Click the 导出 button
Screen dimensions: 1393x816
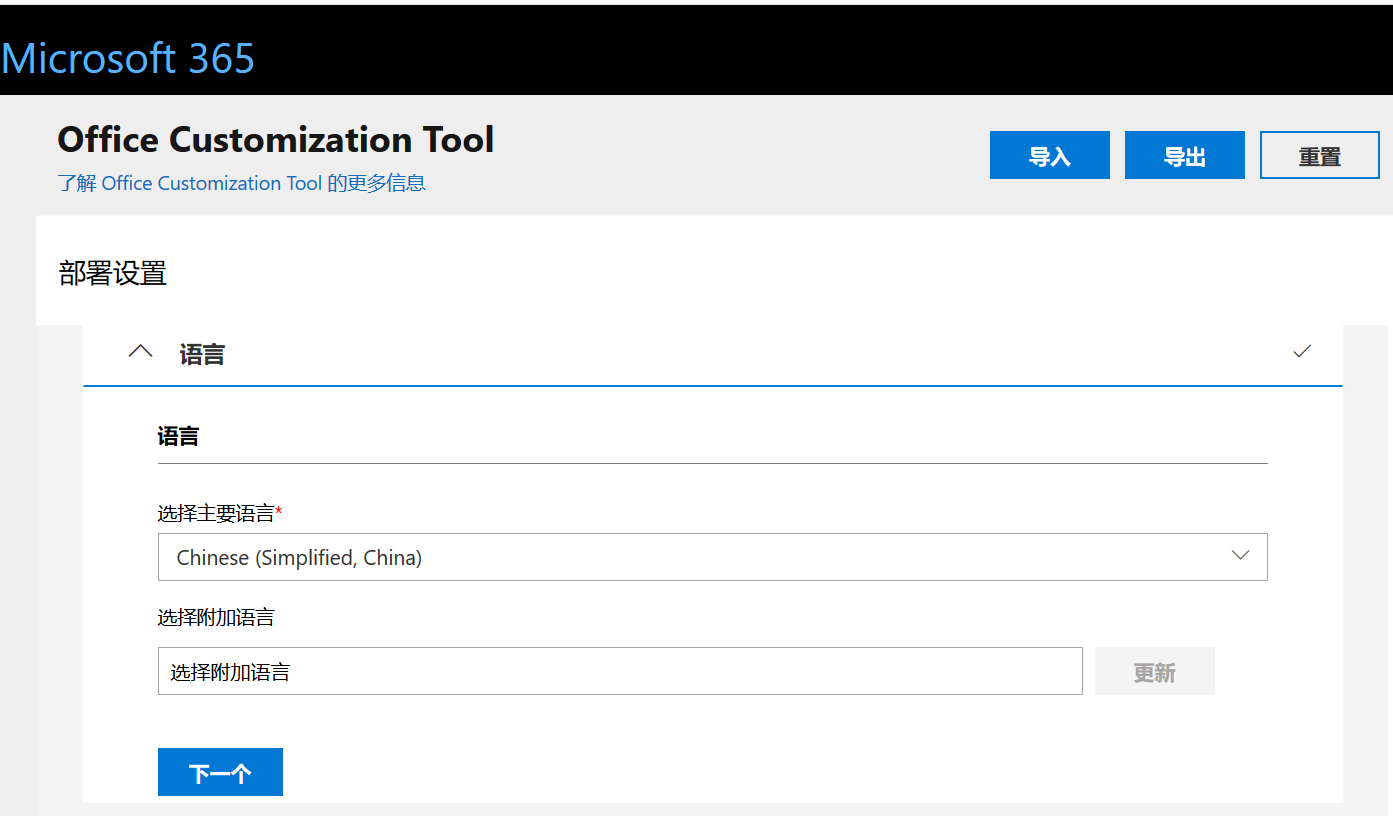(x=1185, y=155)
